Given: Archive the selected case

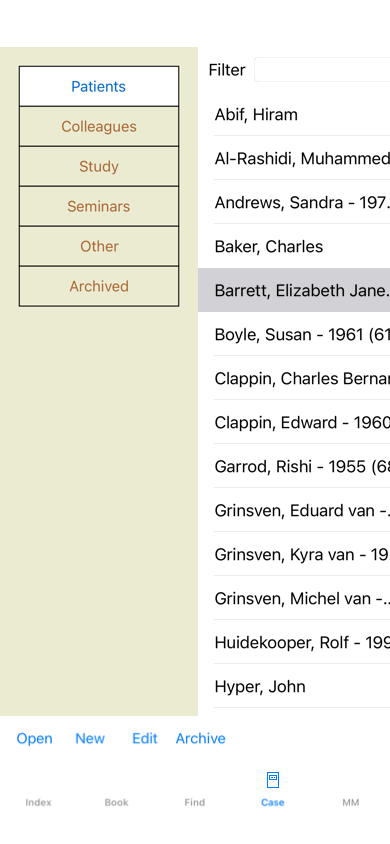Looking at the screenshot, I should coord(201,738).
